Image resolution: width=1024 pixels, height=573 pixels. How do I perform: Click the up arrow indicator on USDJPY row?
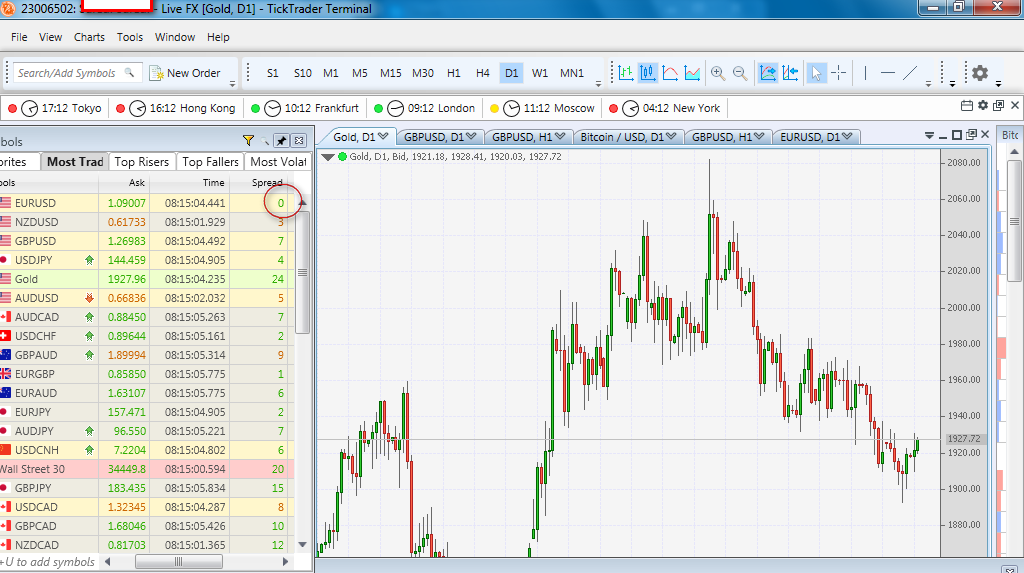click(89, 260)
